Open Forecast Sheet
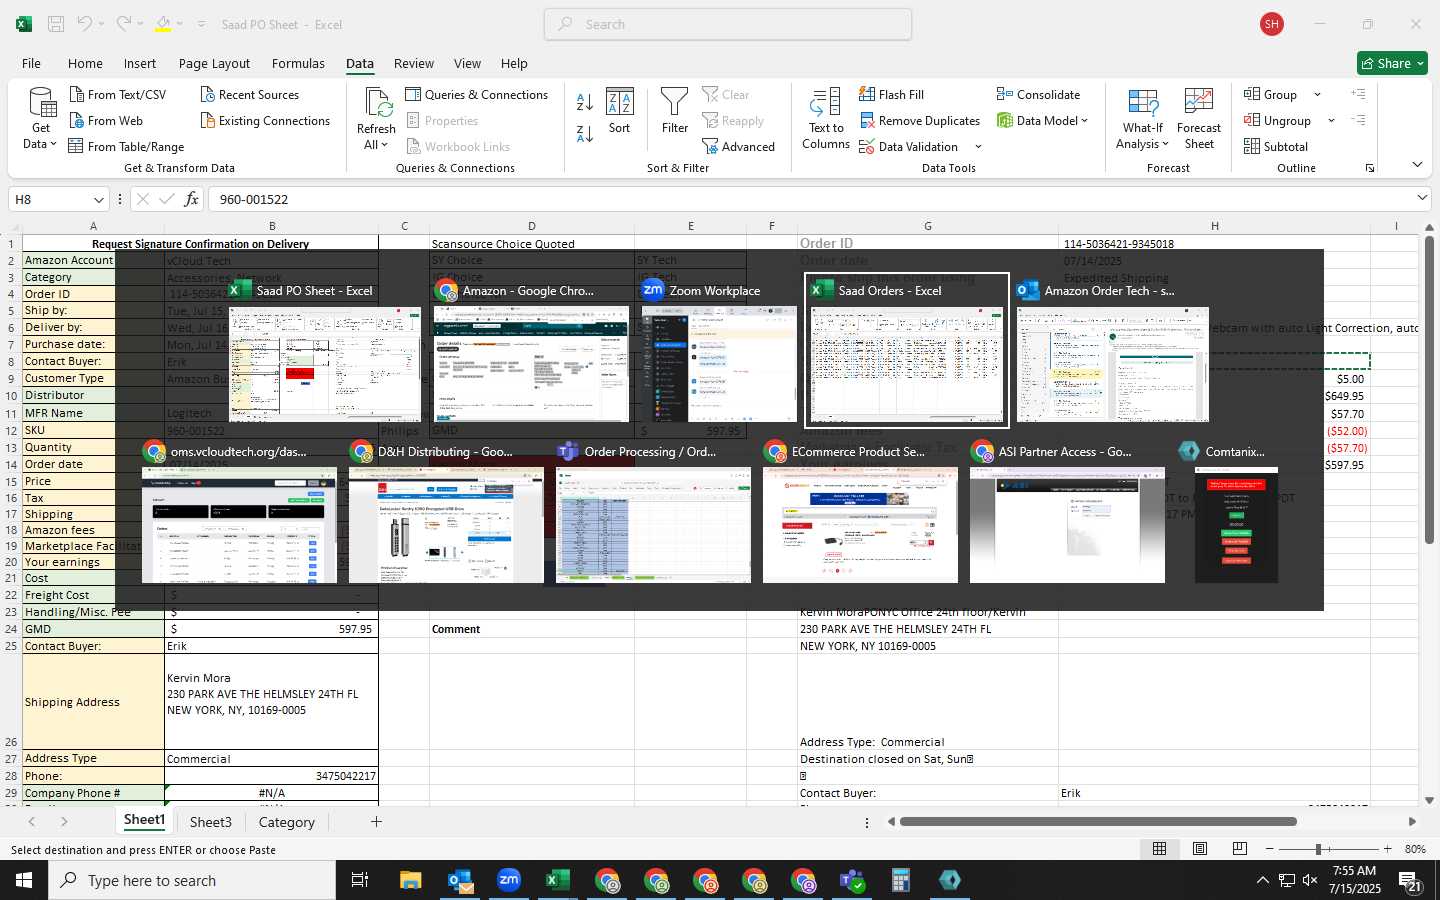The height and width of the screenshot is (900, 1440). (1199, 119)
